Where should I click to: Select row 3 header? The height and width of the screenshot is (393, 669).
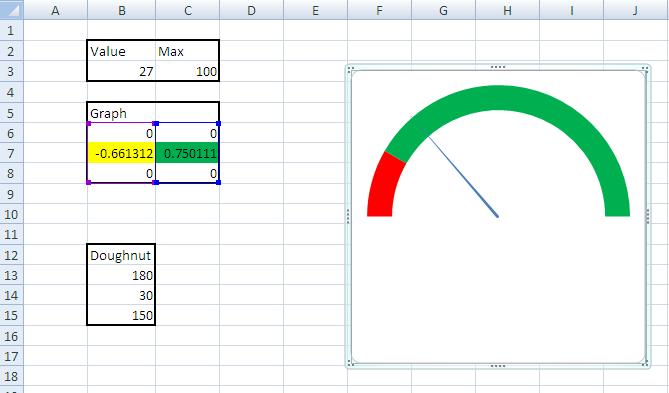[12, 71]
